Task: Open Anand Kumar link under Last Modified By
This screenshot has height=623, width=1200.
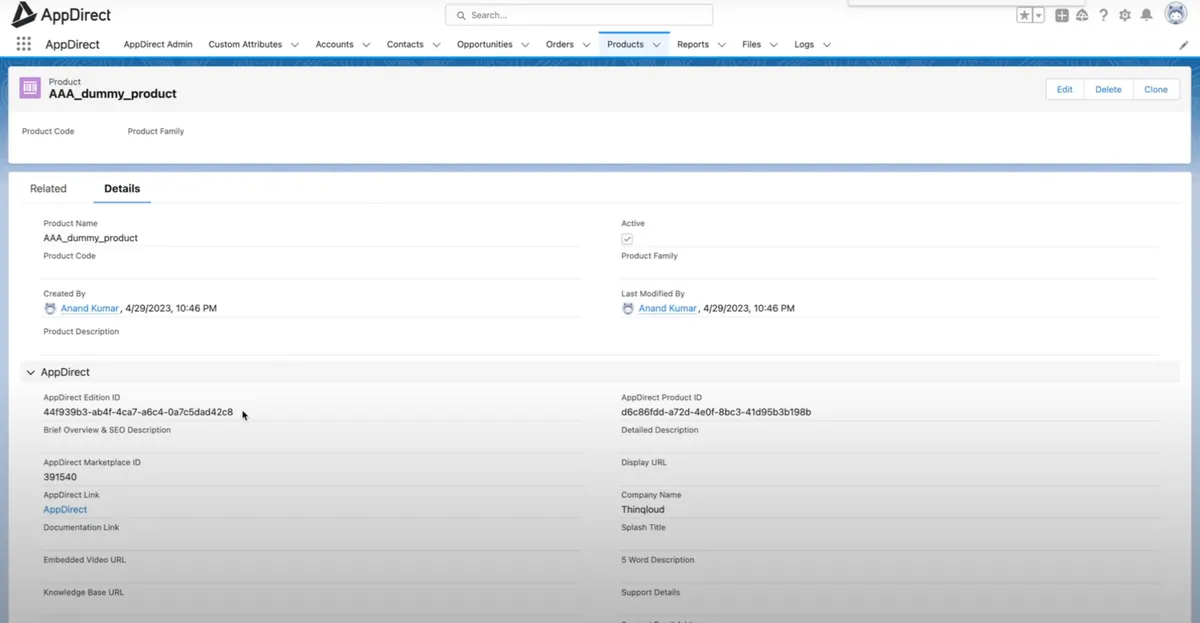Action: pos(668,309)
